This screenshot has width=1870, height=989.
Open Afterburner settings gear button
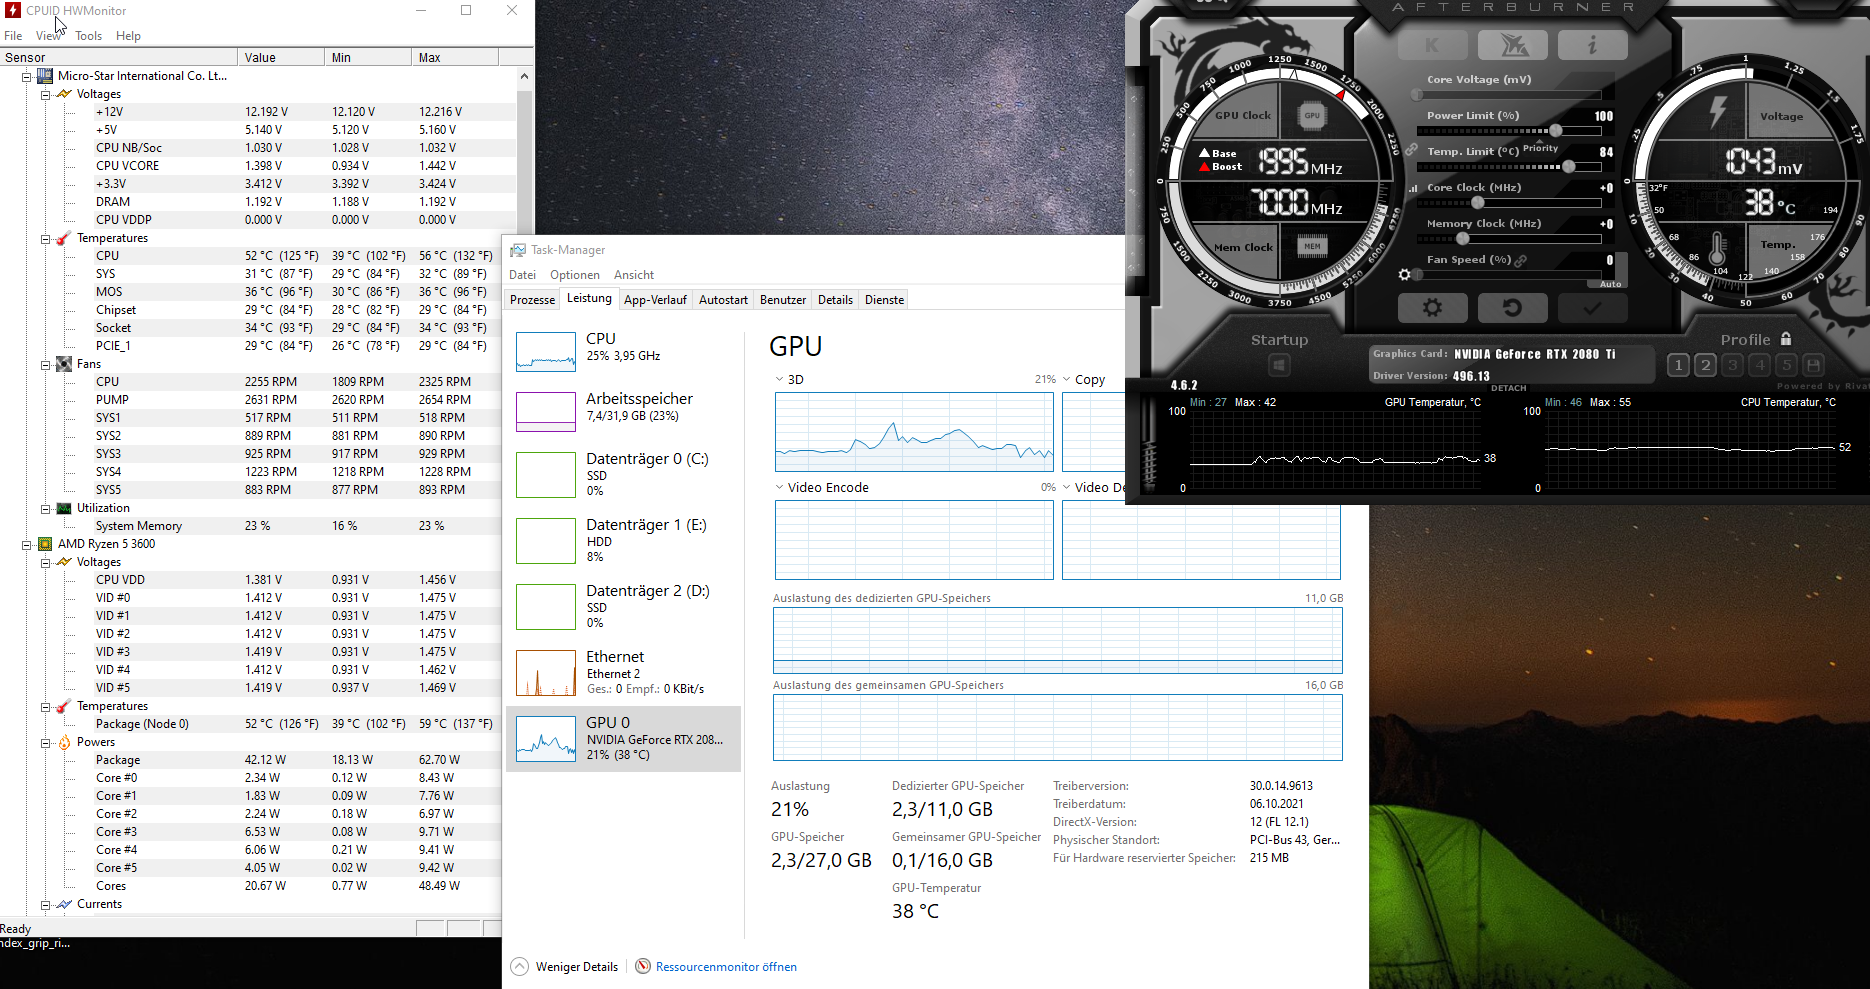[x=1432, y=308]
